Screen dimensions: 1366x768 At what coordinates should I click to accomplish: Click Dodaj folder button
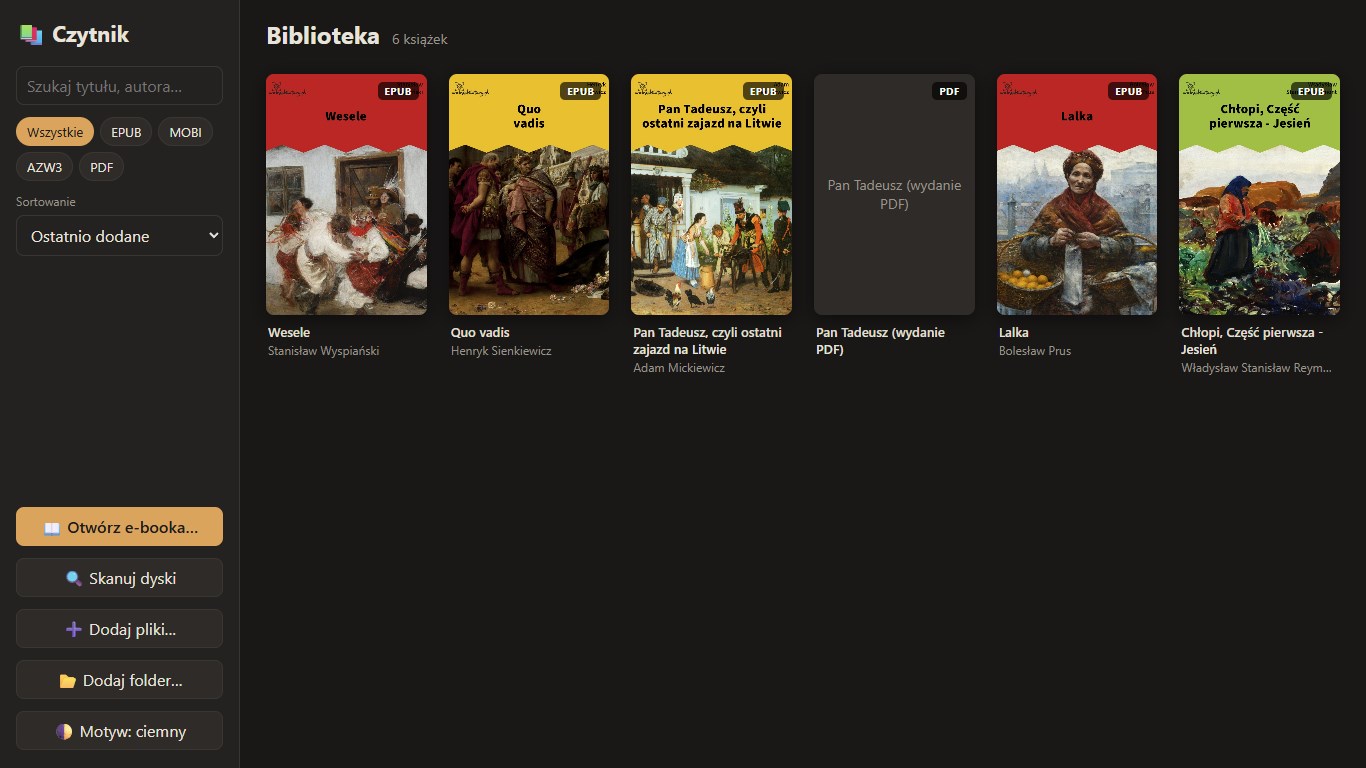point(119,680)
